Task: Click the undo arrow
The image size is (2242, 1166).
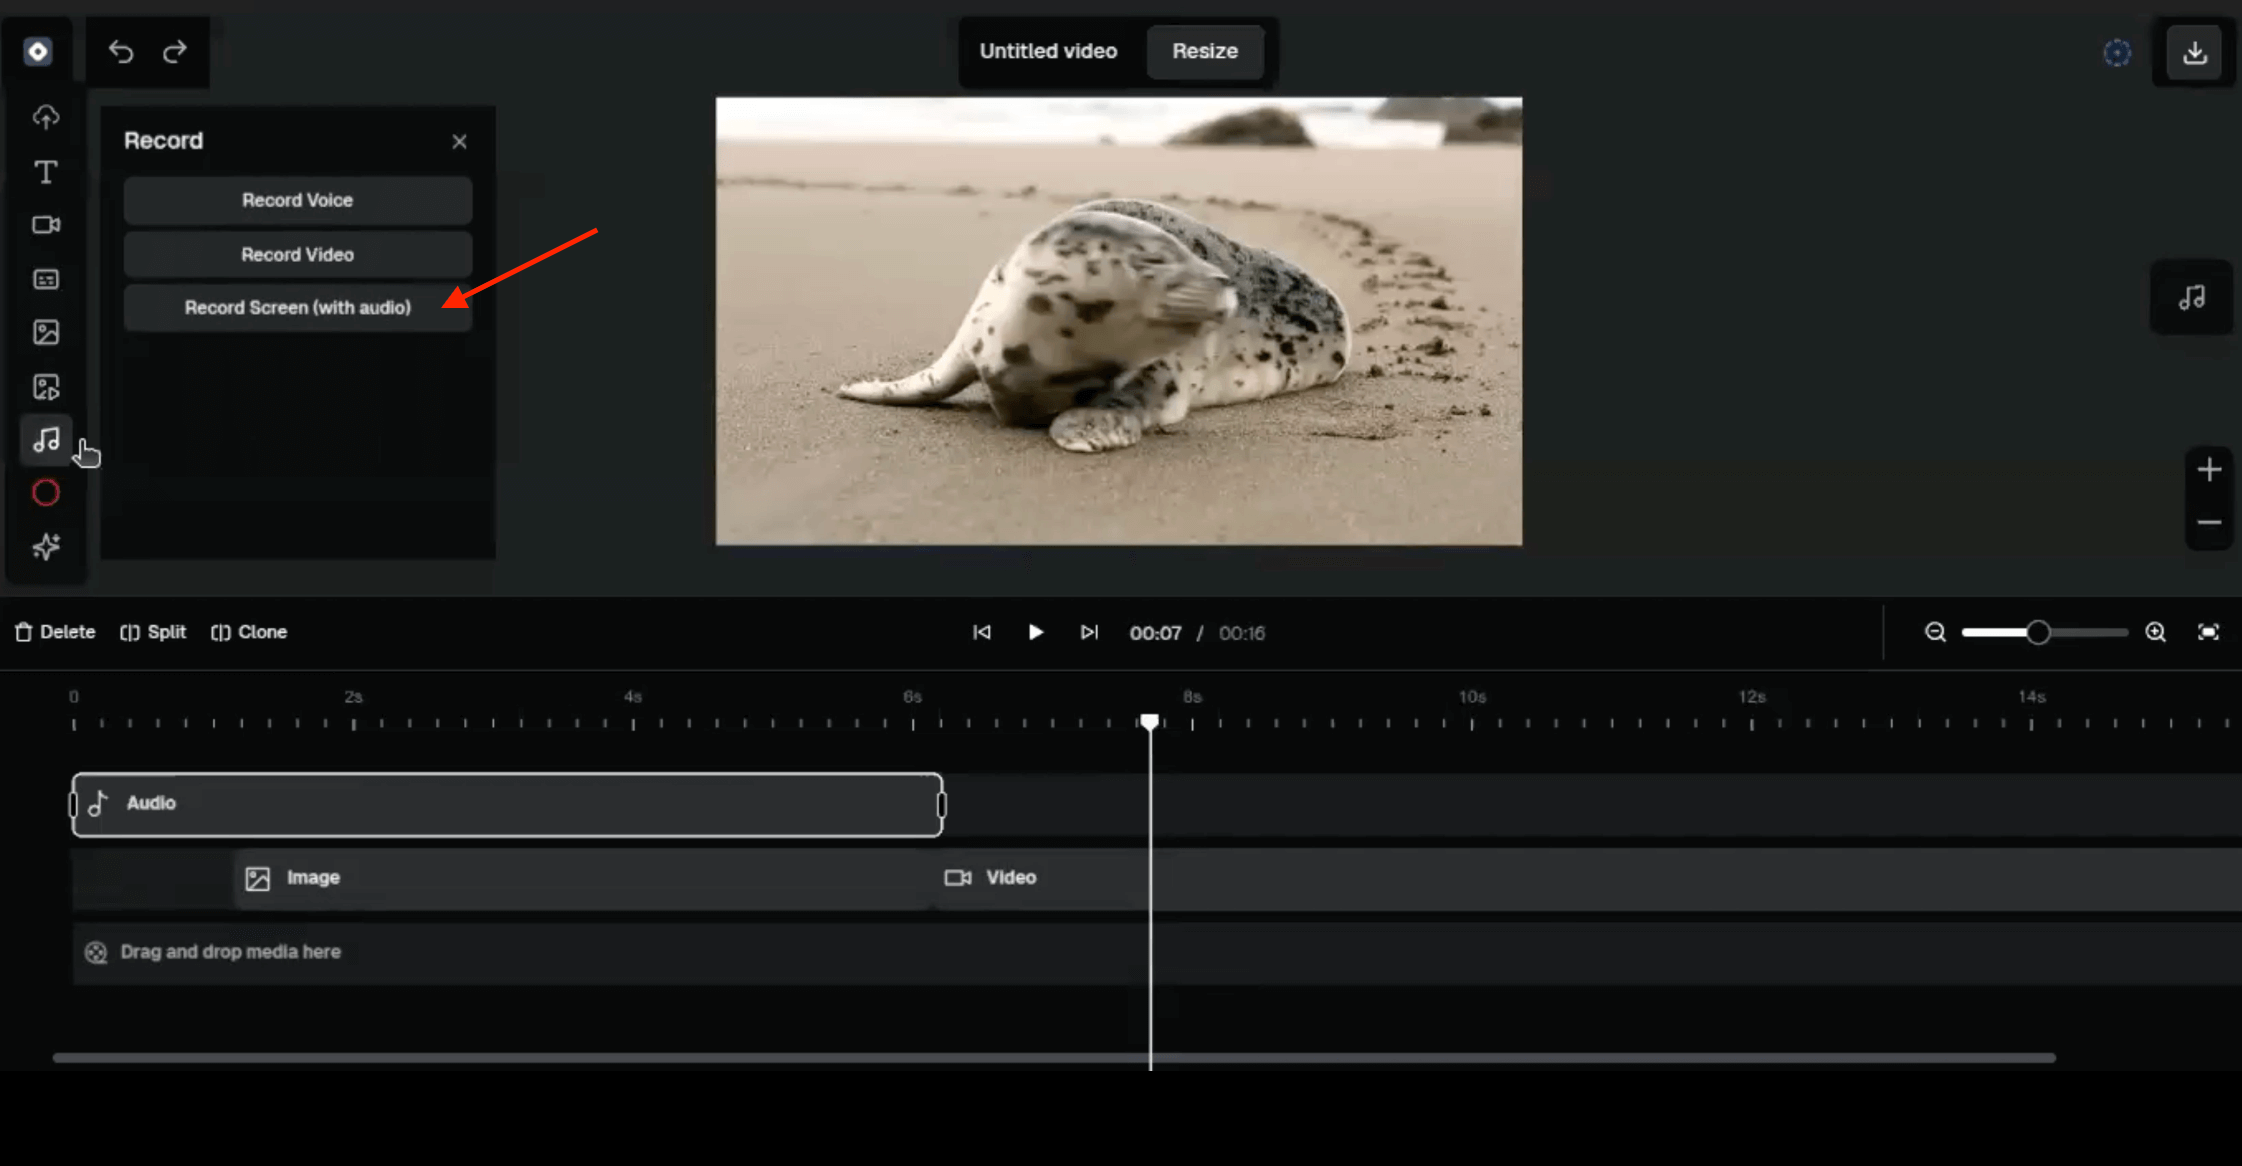Action: (121, 51)
